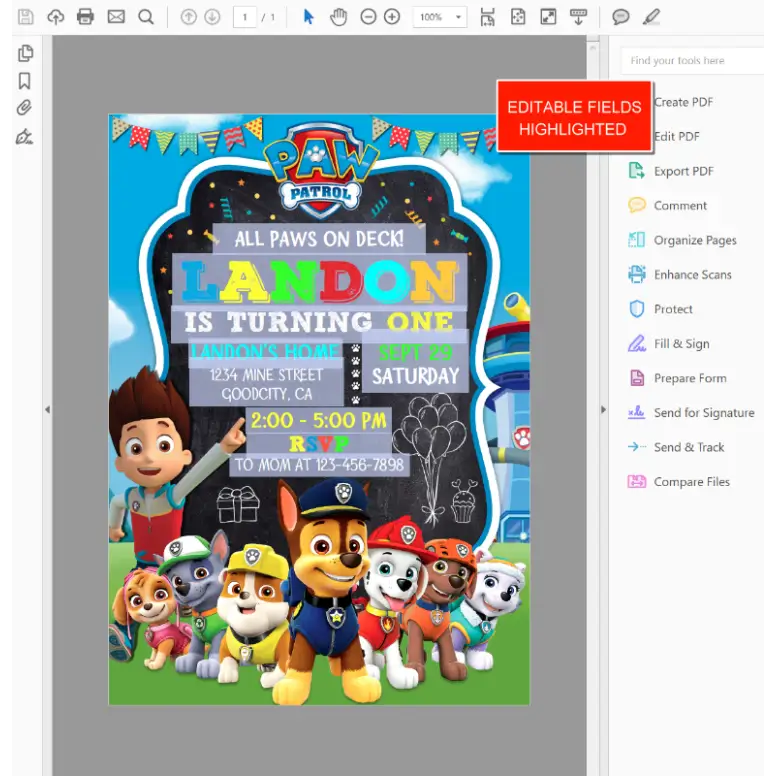Open the Fill & Sign tool
The height and width of the screenshot is (776, 776).
pyautogui.click(x=669, y=344)
